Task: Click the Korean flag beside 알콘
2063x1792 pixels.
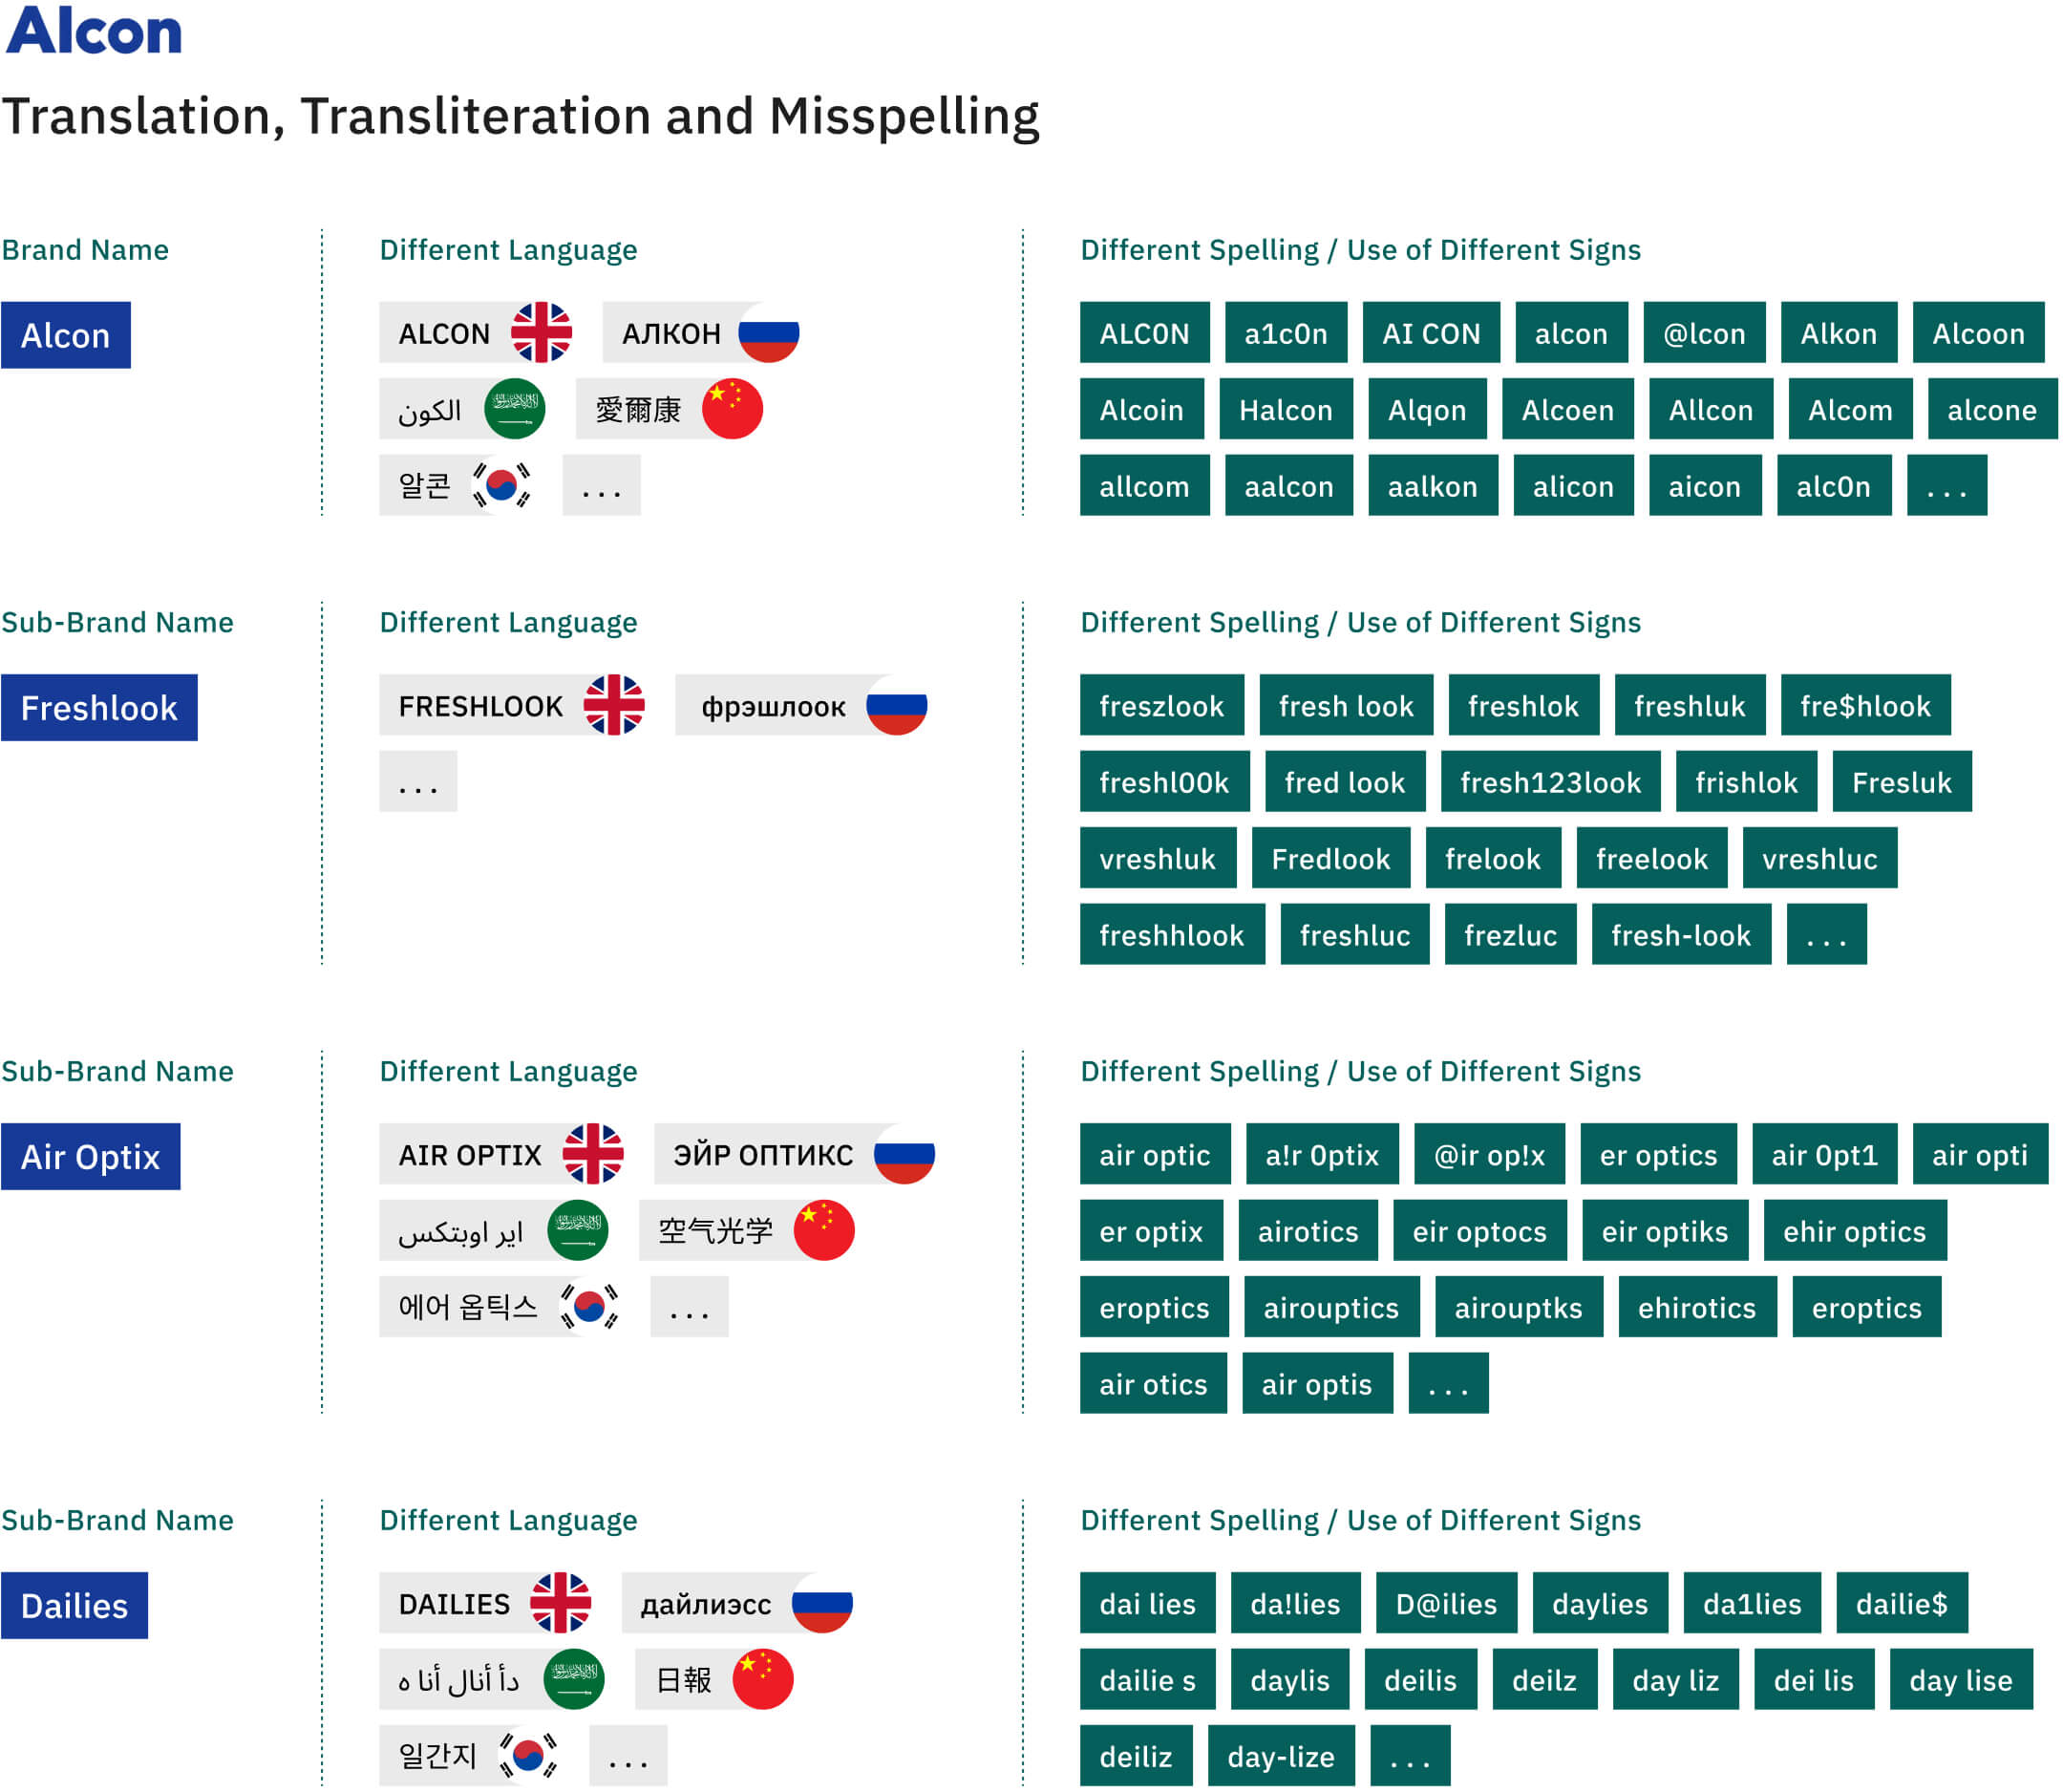Action: point(501,485)
